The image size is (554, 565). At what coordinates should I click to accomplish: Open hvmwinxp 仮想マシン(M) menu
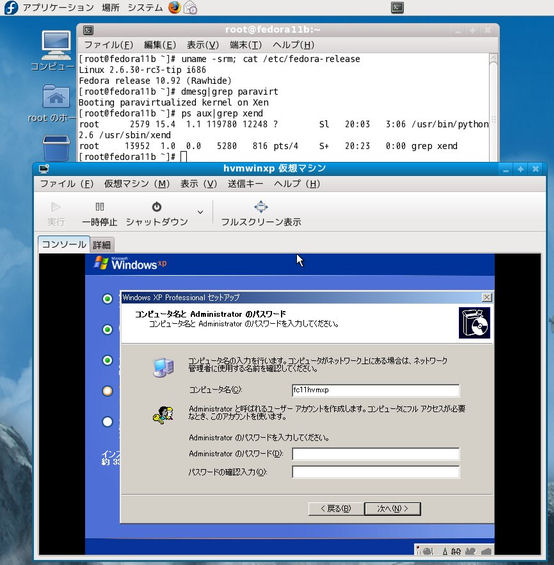[x=137, y=184]
